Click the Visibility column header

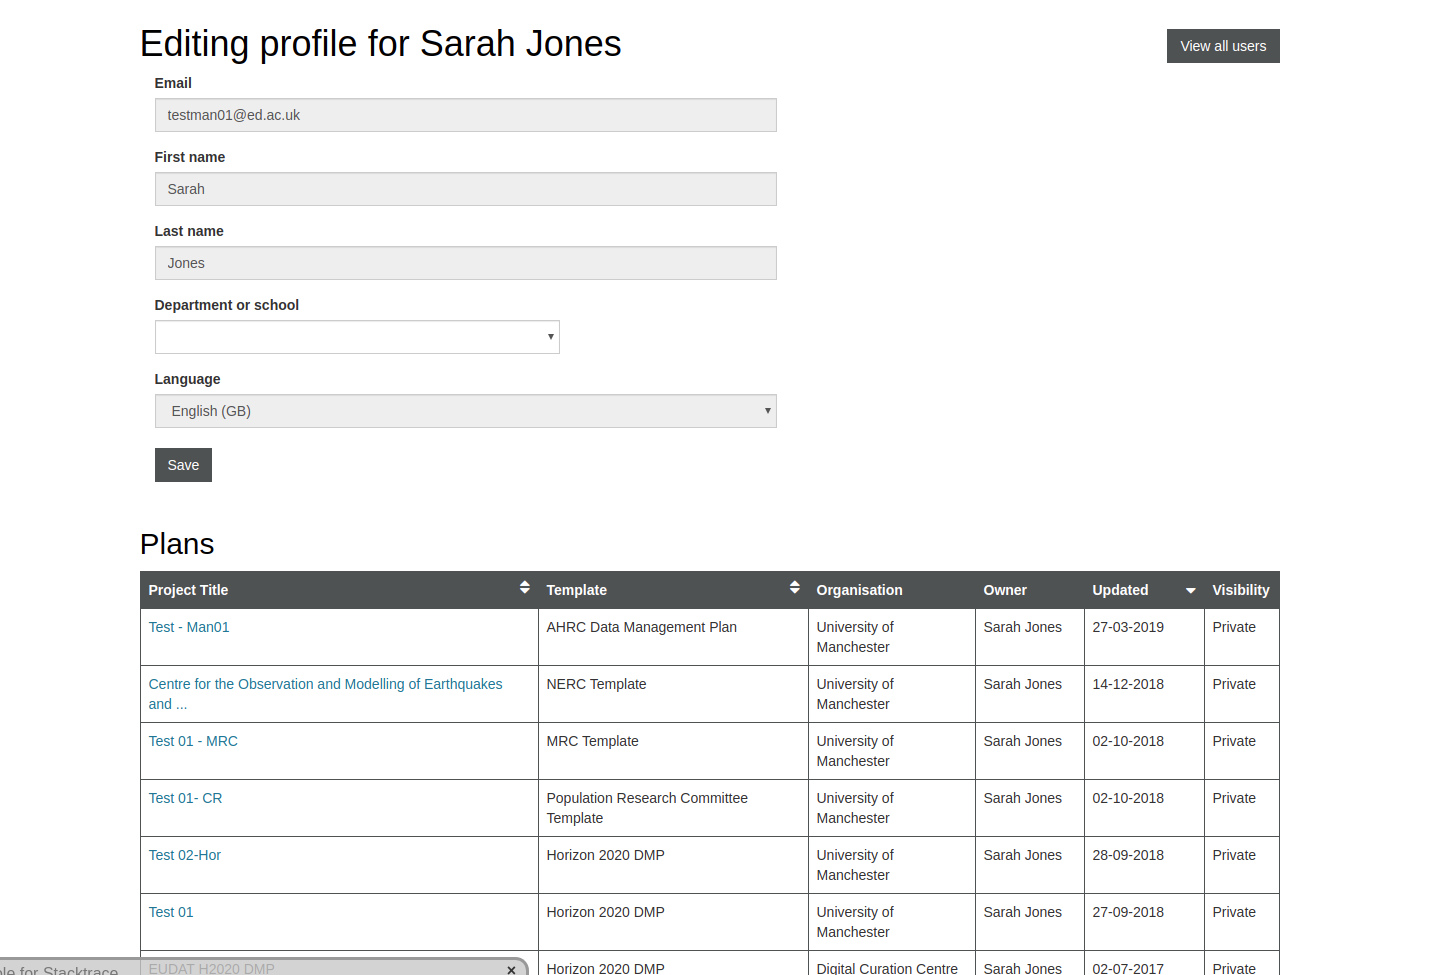point(1240,590)
